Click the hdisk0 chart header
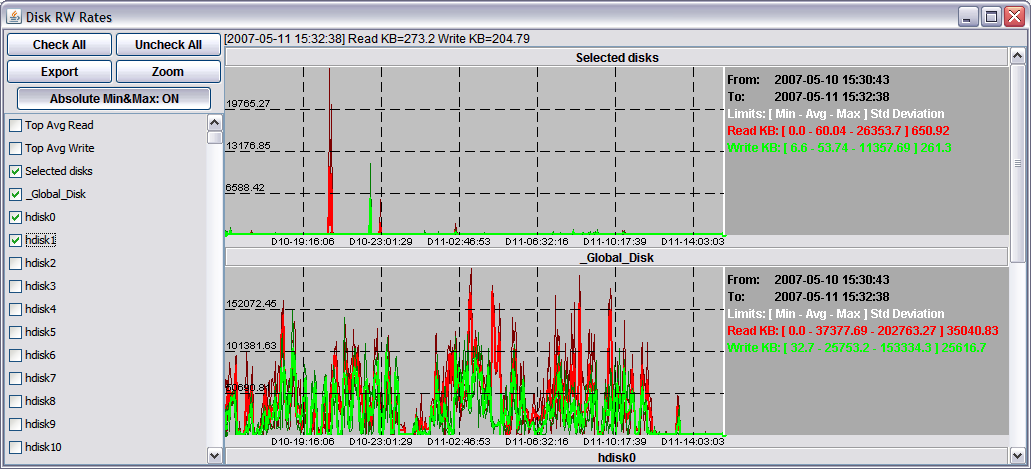1031x469 pixels. click(616, 458)
